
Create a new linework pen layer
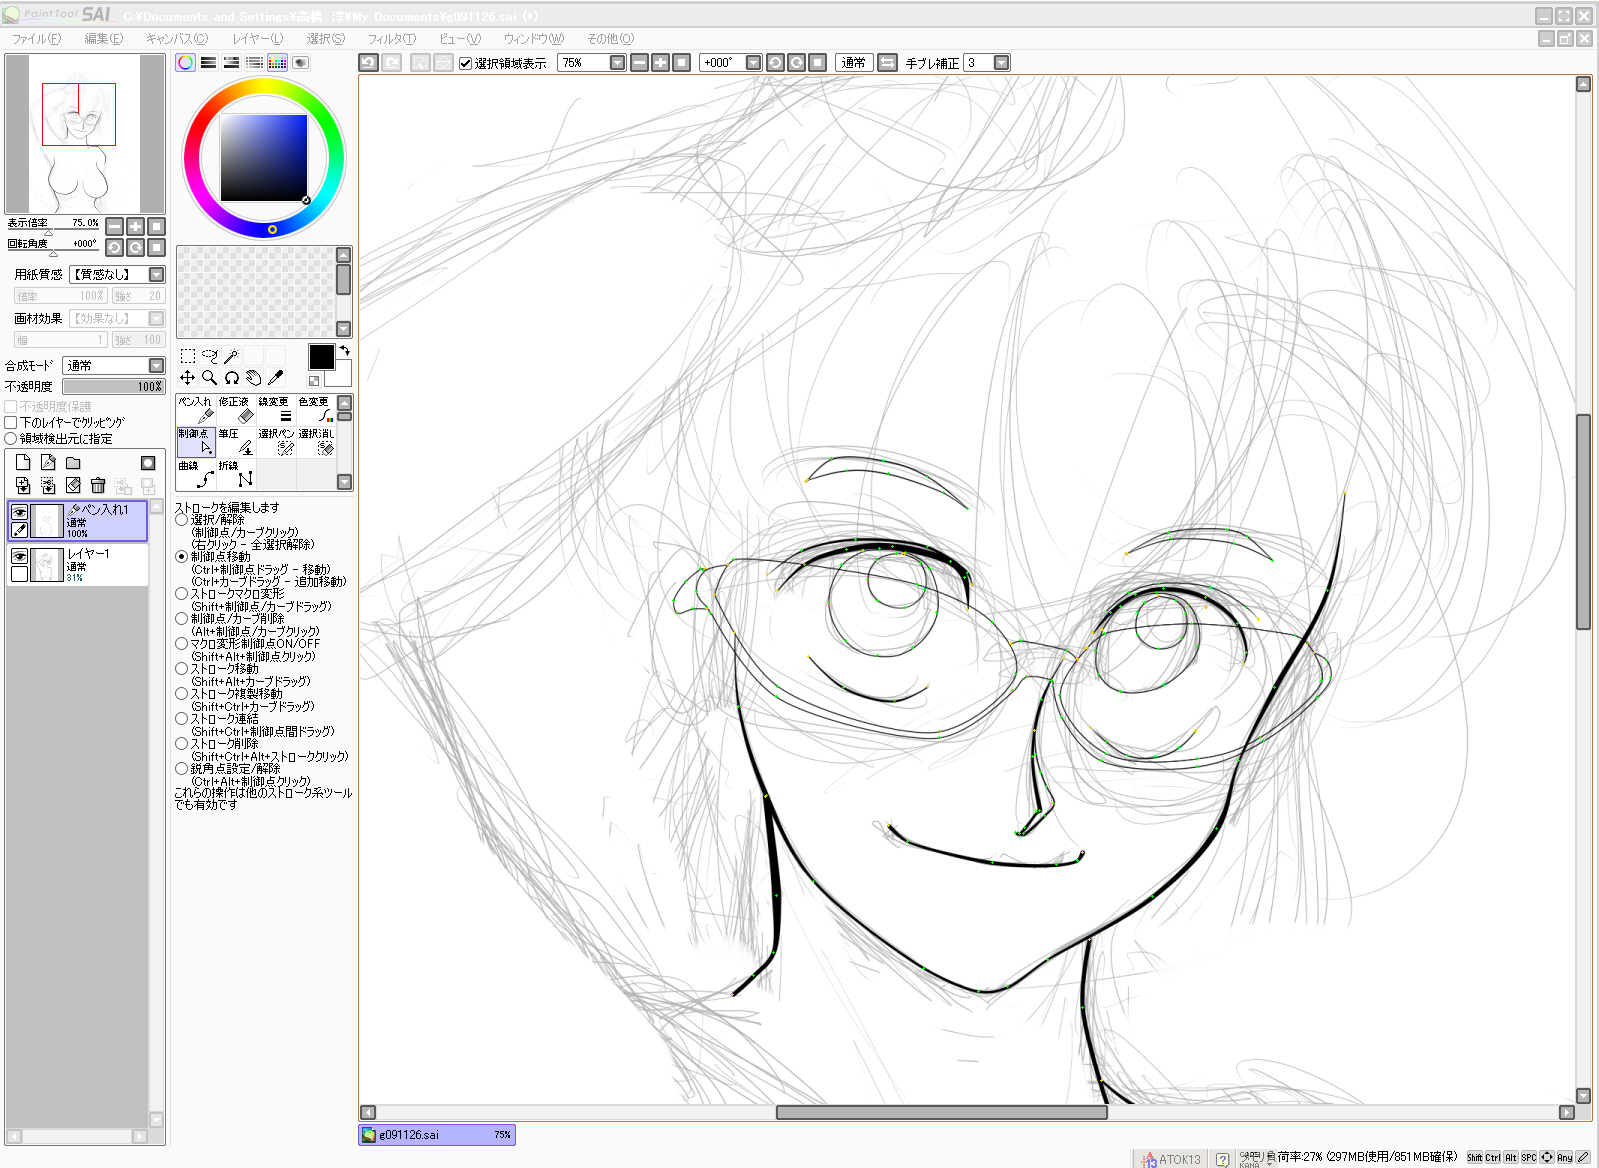(x=48, y=462)
